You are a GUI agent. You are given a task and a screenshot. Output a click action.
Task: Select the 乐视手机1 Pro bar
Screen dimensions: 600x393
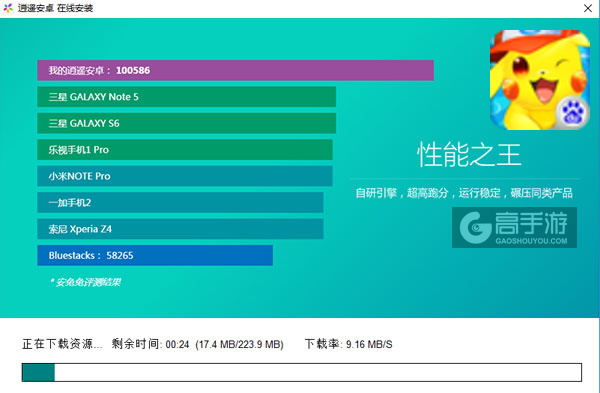click(x=185, y=150)
